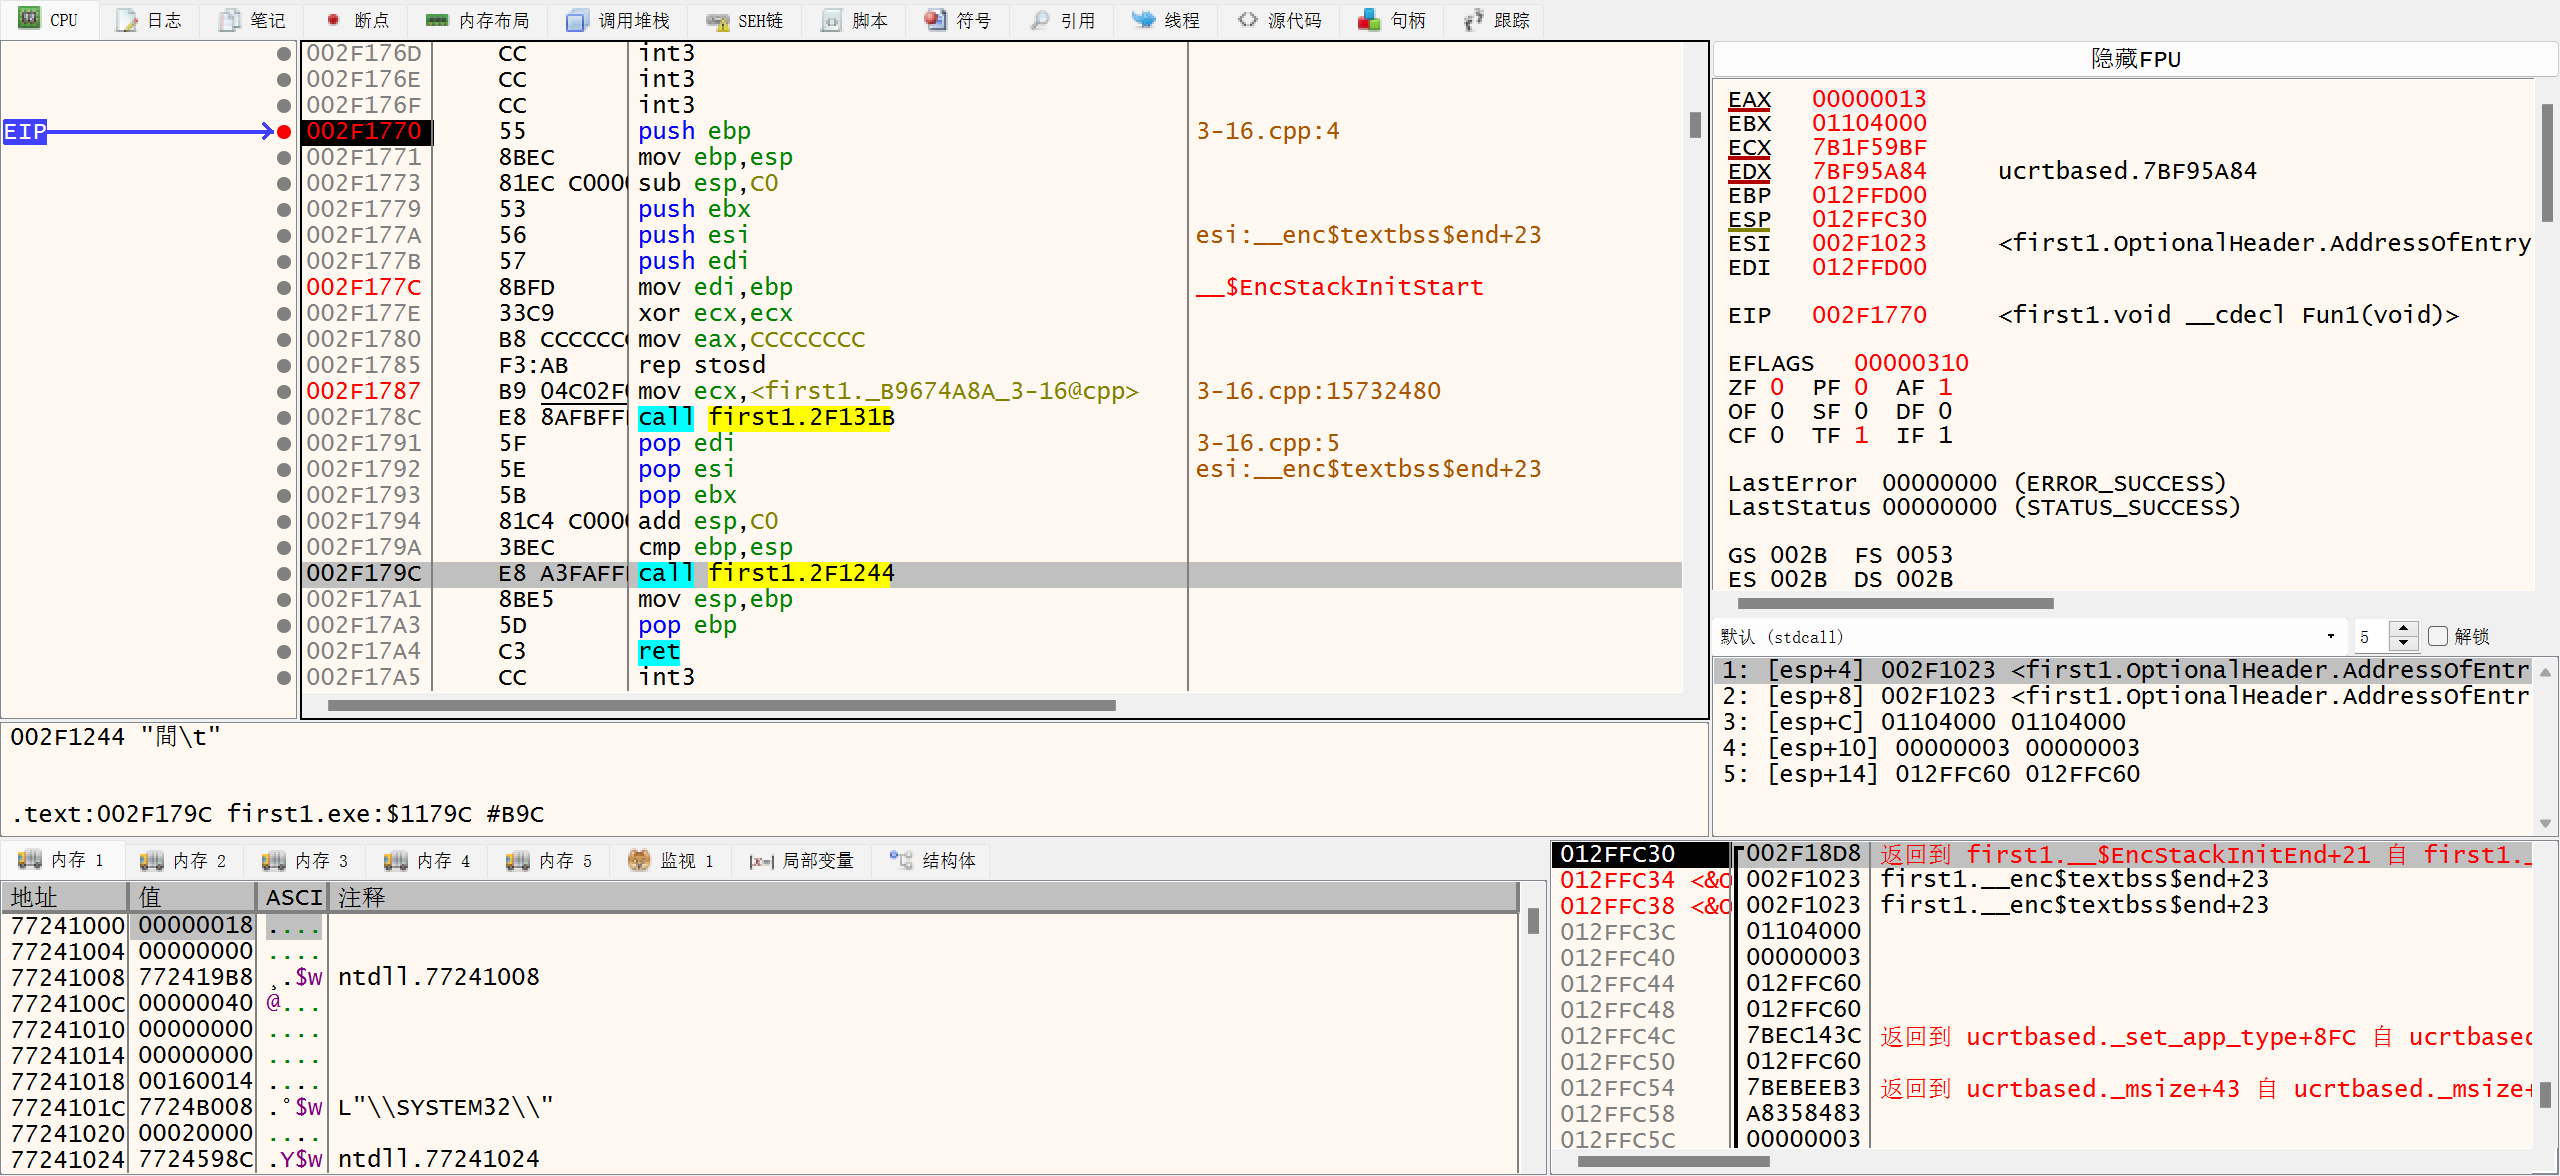
Task: Open the 调用堆栈 call stack icon
Action: 577,20
